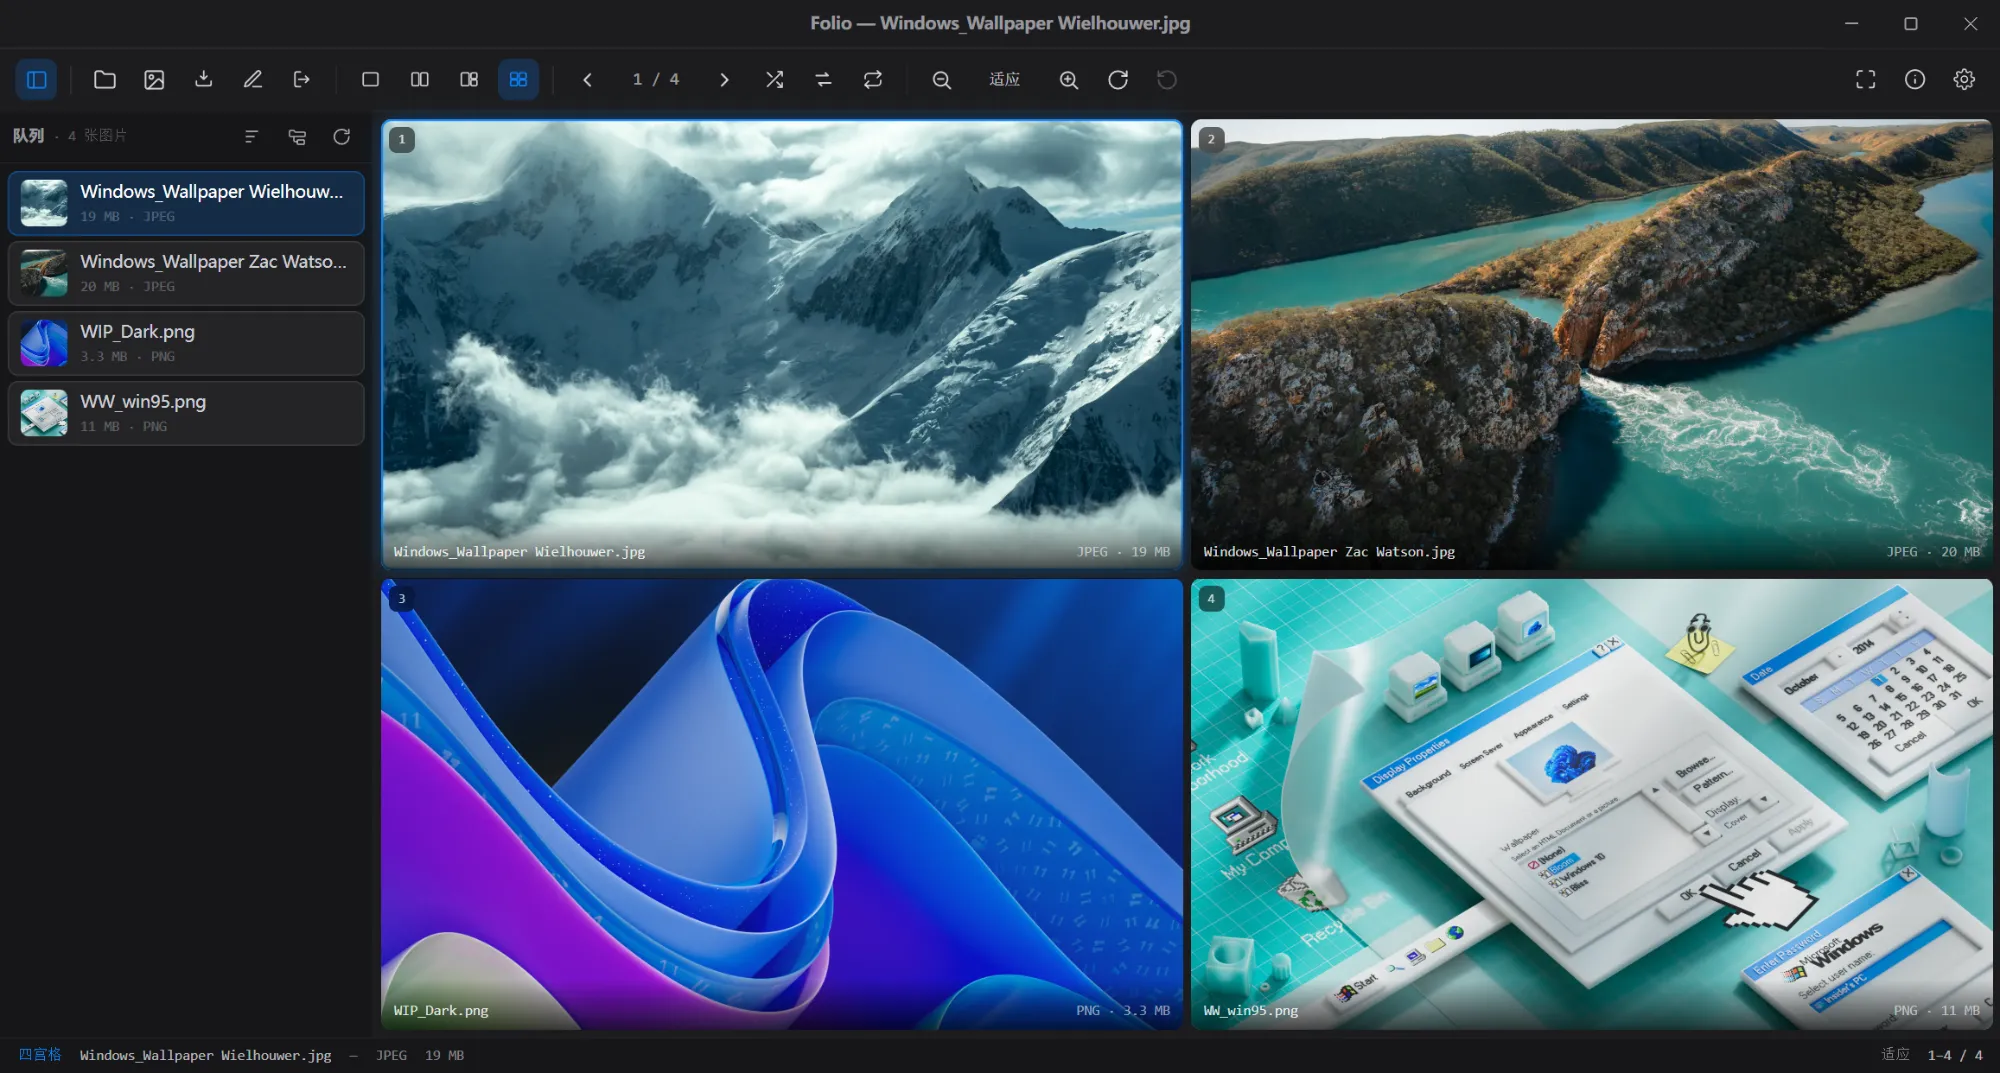Click the queue list options icon
Image resolution: width=2000 pixels, height=1073 pixels.
tap(297, 136)
